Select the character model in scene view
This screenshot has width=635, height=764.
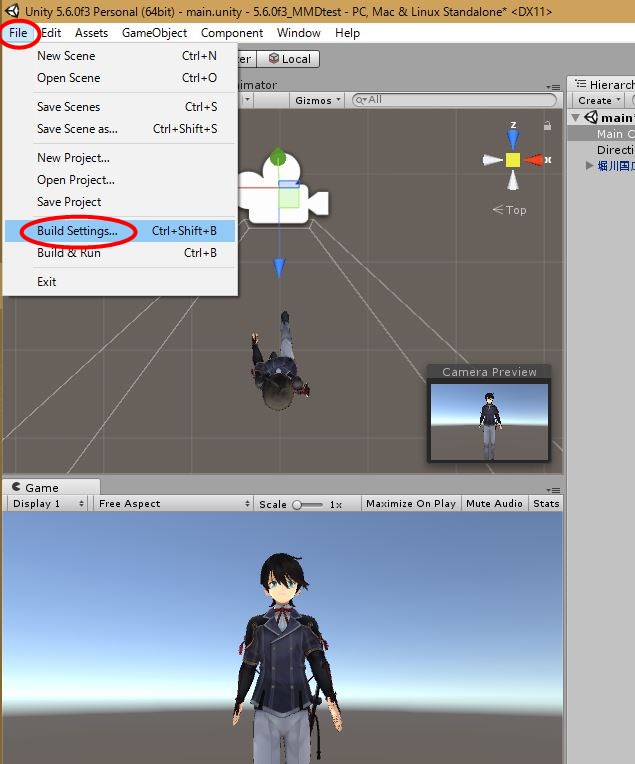pos(280,362)
